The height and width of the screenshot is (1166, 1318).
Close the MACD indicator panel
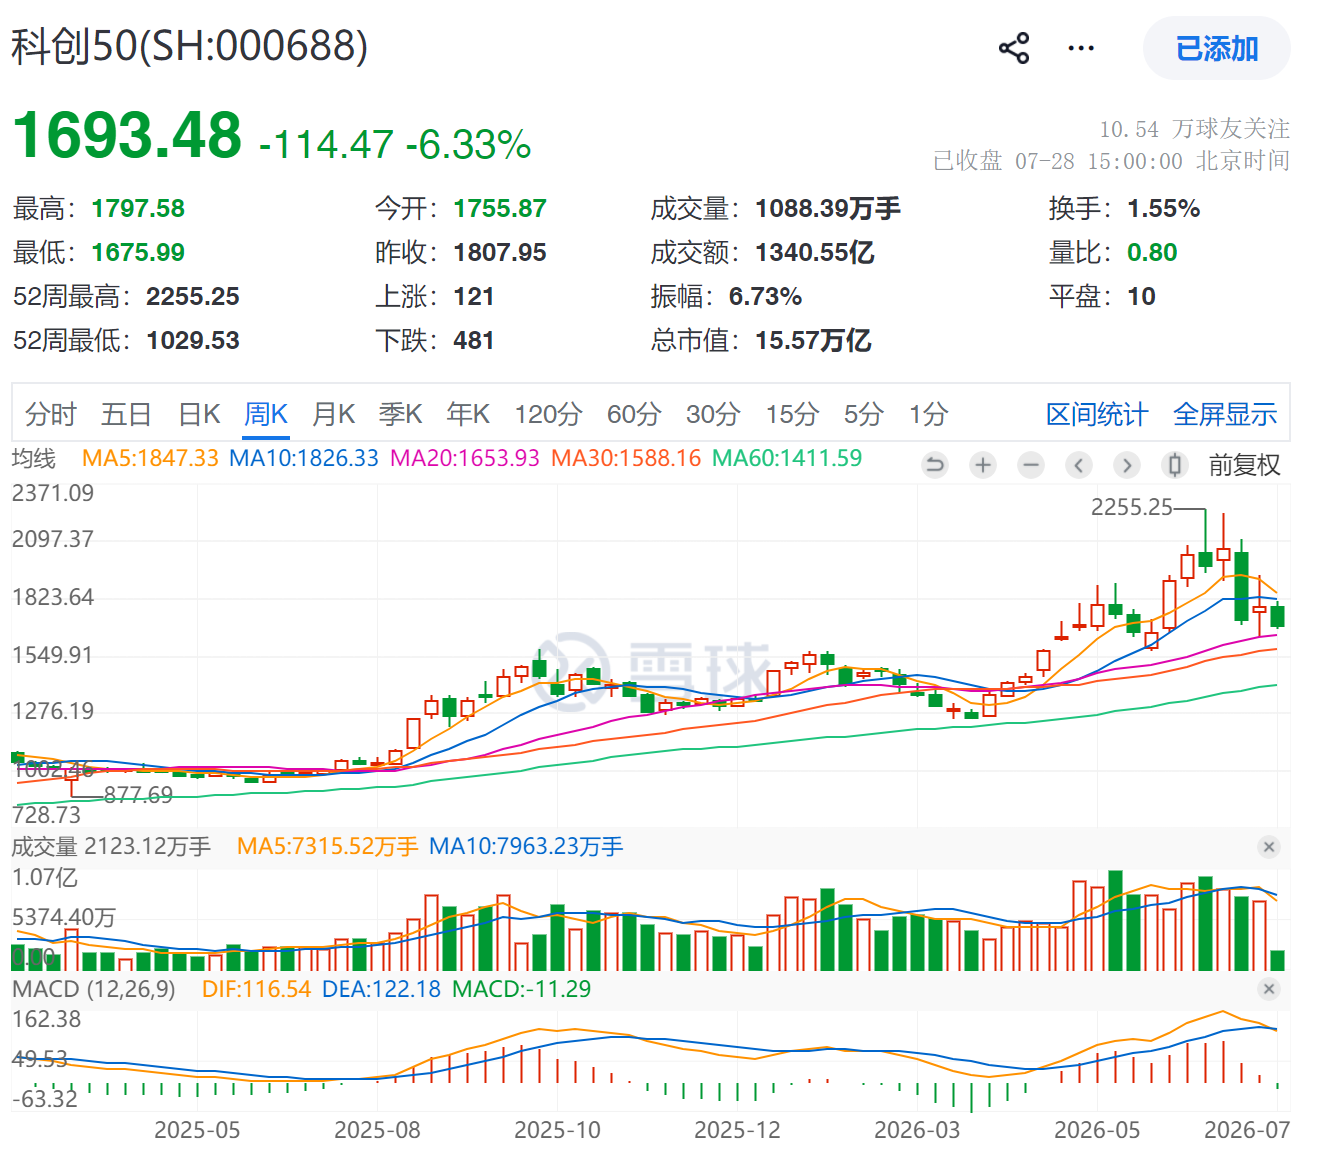pos(1269,989)
